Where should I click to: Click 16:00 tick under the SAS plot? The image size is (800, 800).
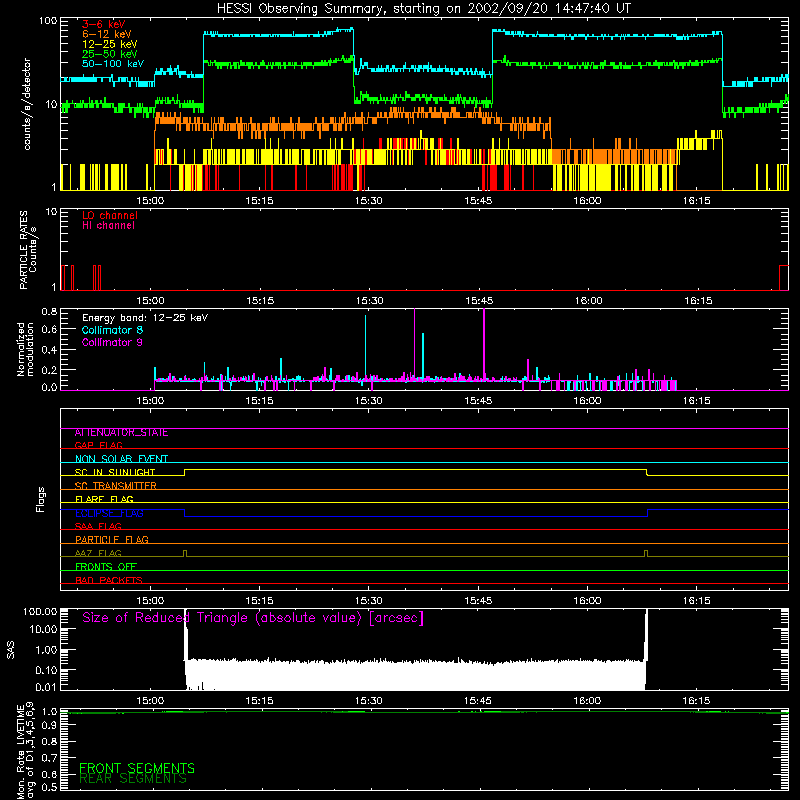pyautogui.click(x=587, y=701)
